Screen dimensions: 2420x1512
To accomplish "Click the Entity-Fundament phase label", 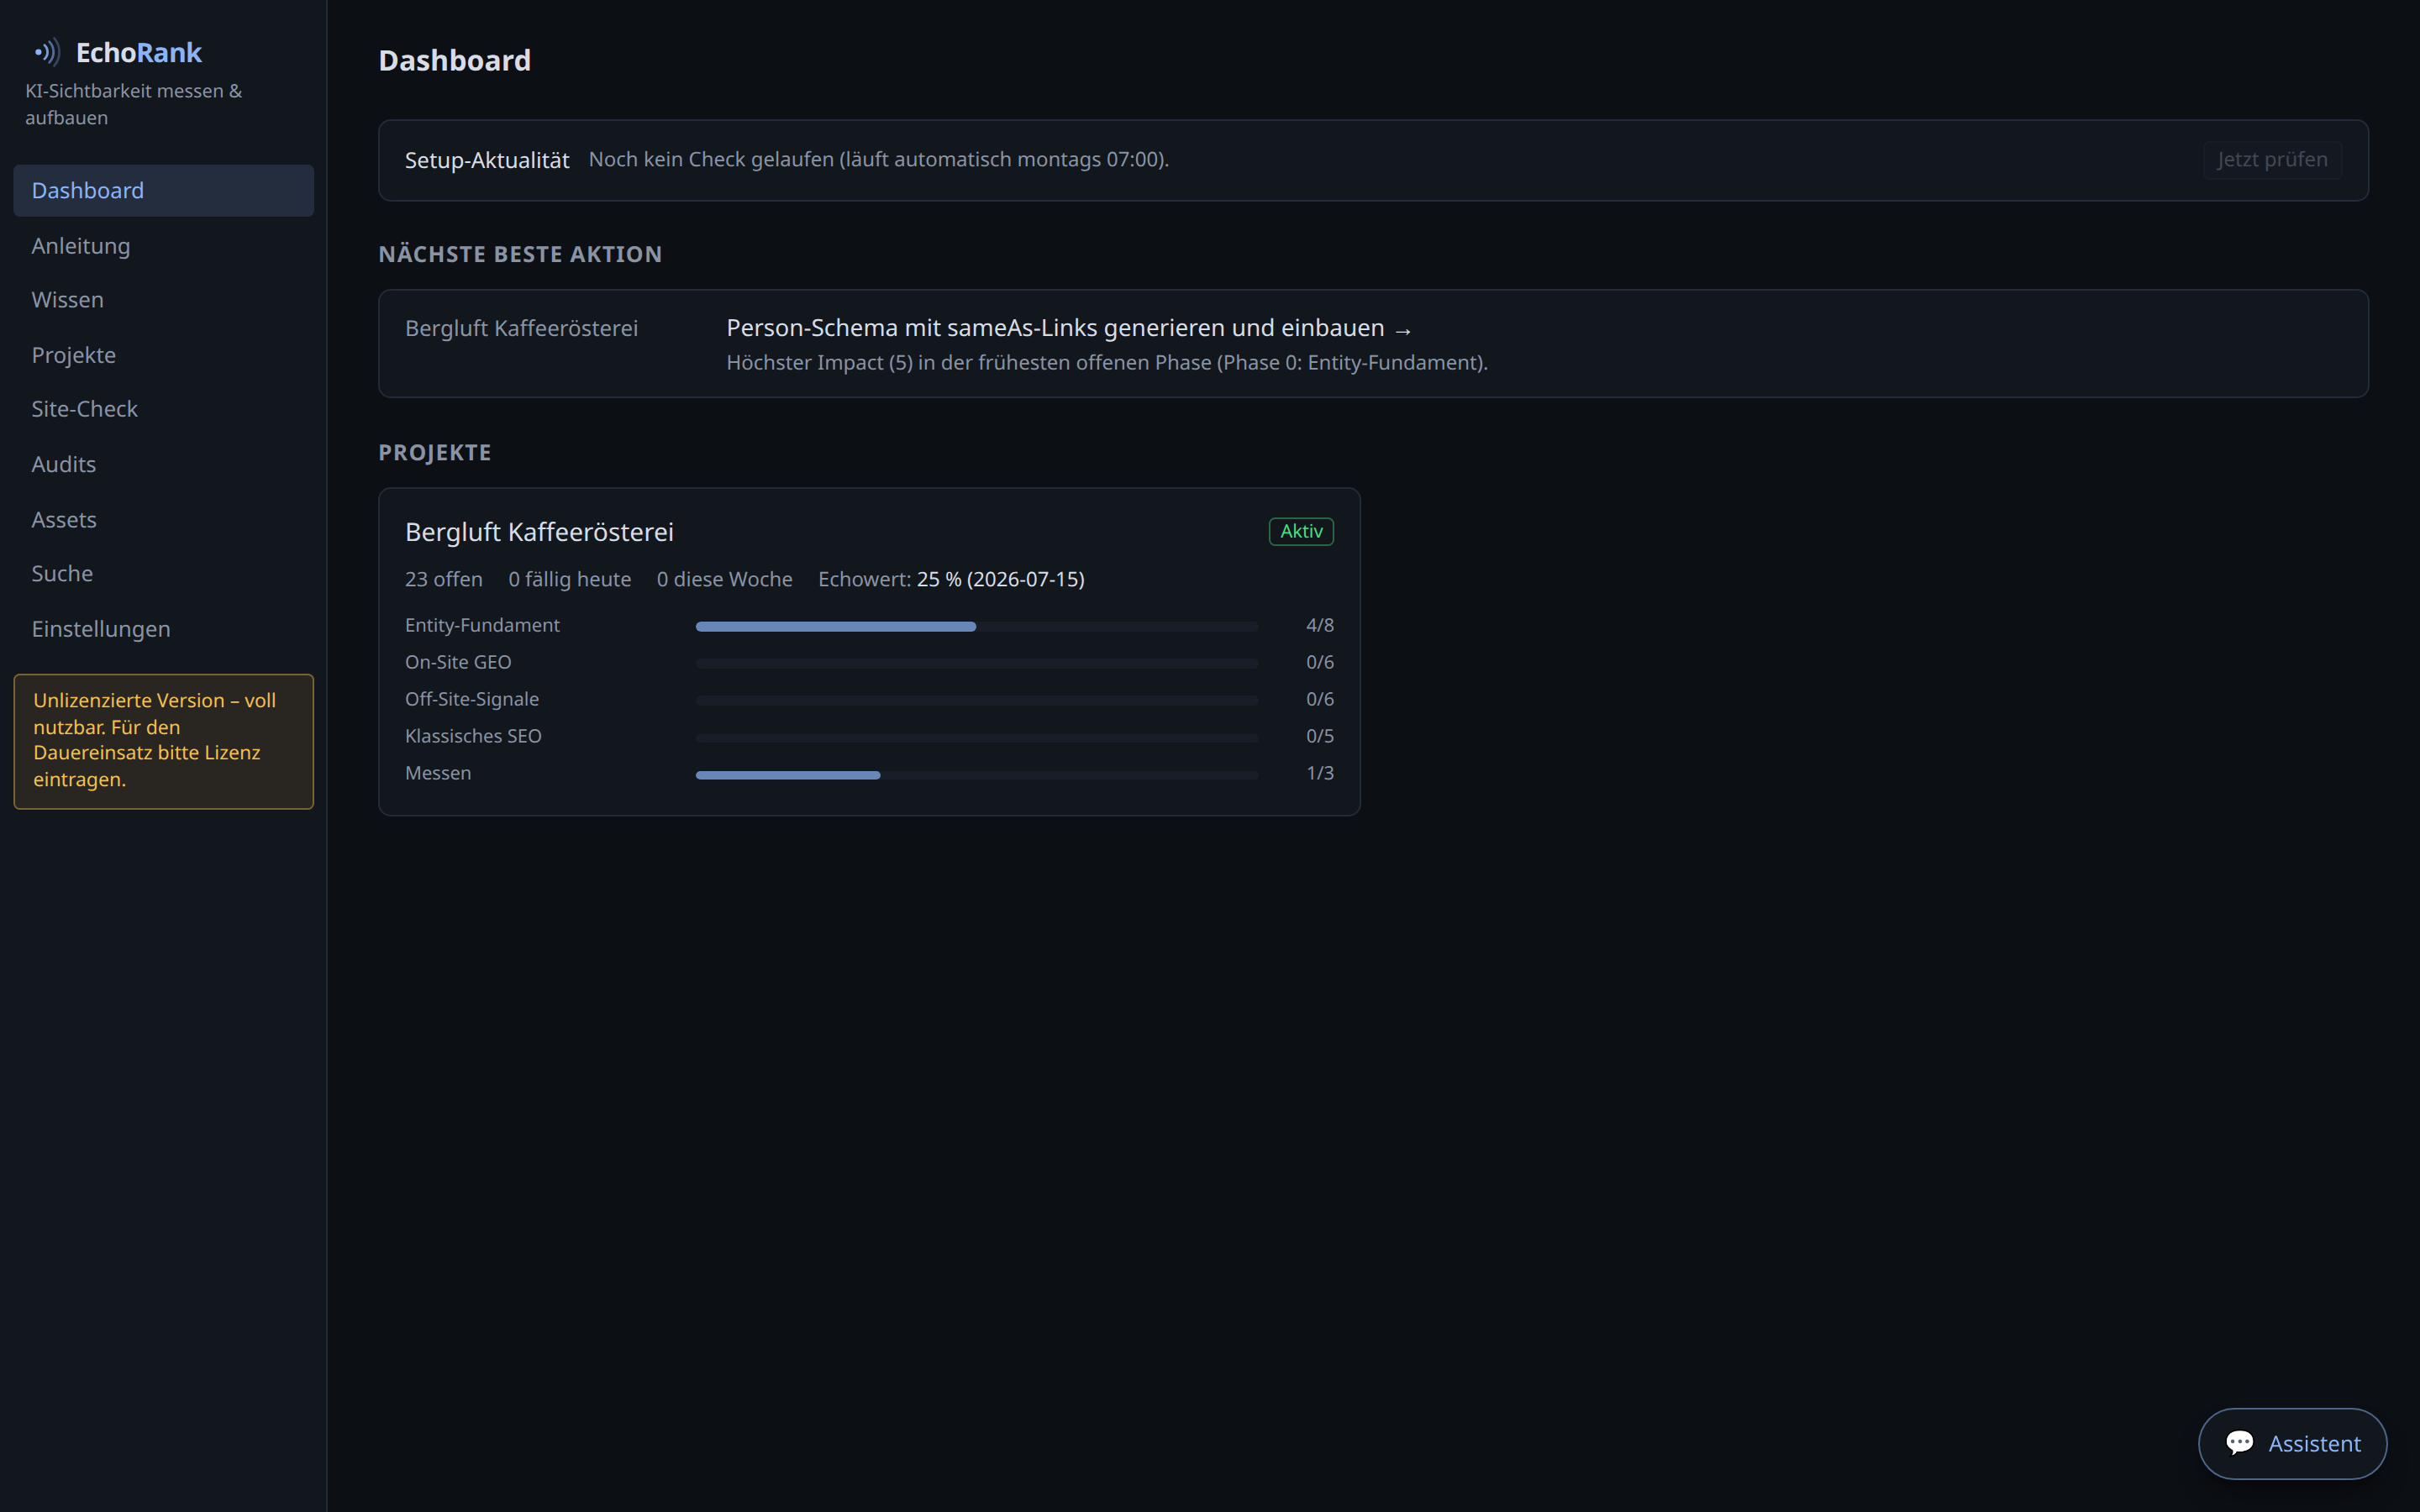I will [x=482, y=625].
